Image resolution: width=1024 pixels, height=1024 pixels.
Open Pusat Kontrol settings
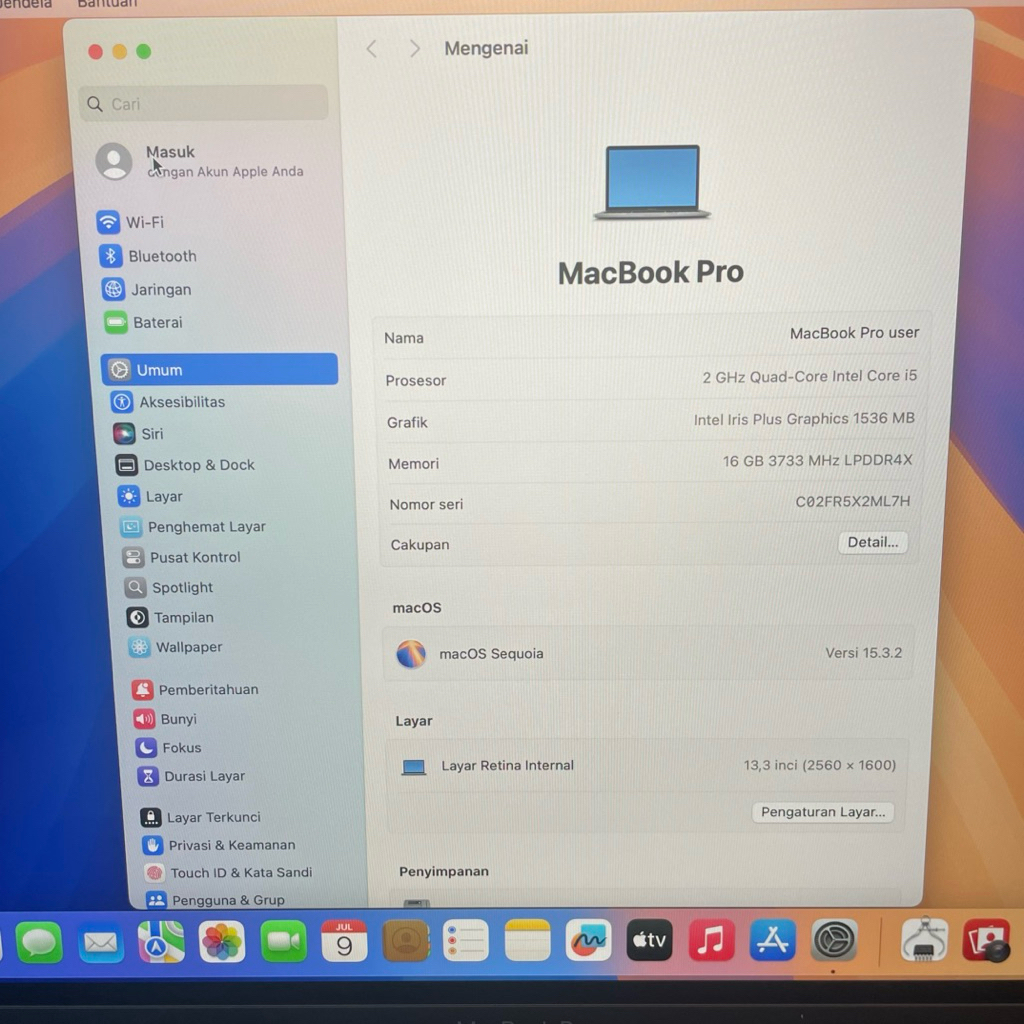(182, 557)
